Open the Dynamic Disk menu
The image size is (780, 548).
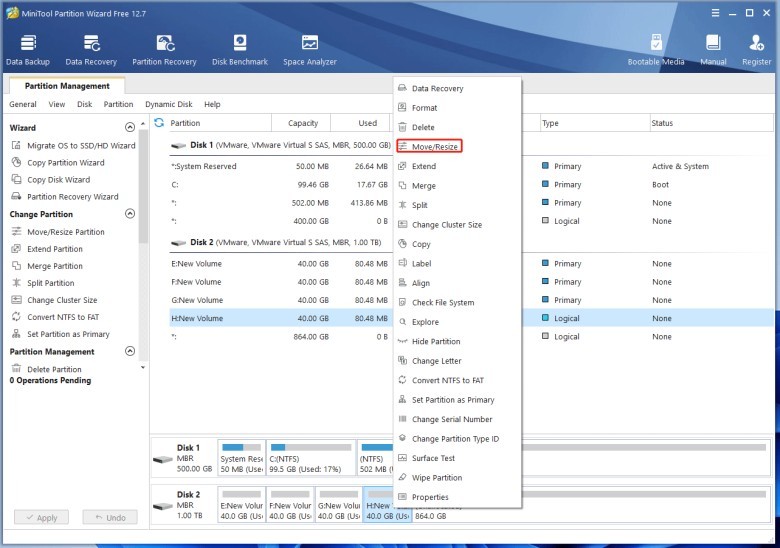click(x=168, y=104)
